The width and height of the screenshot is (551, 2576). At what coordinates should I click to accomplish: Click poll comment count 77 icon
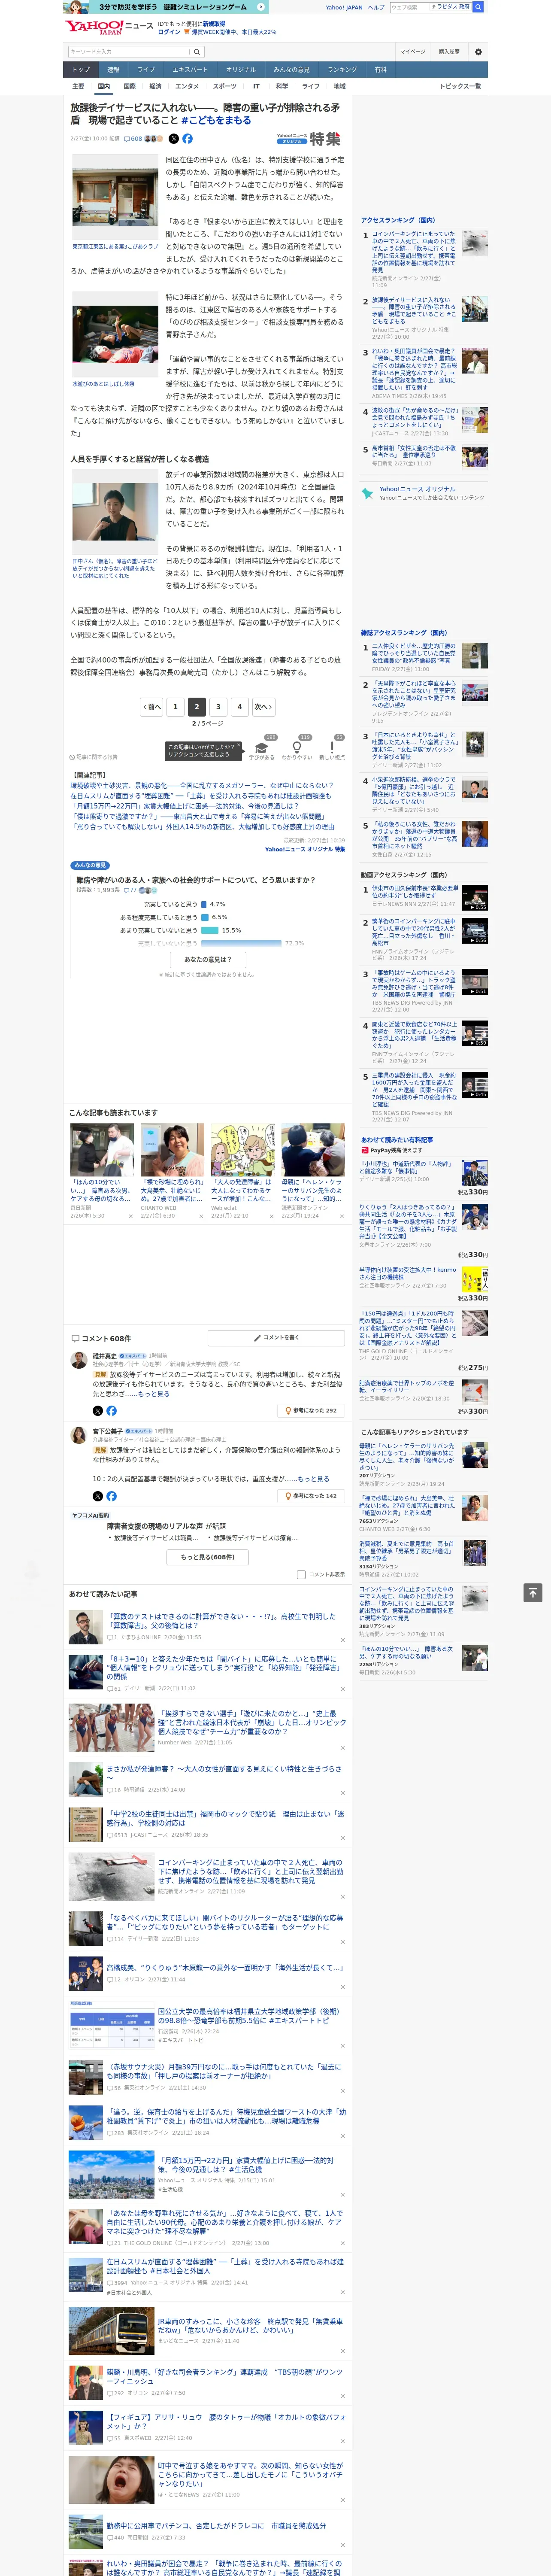130,890
